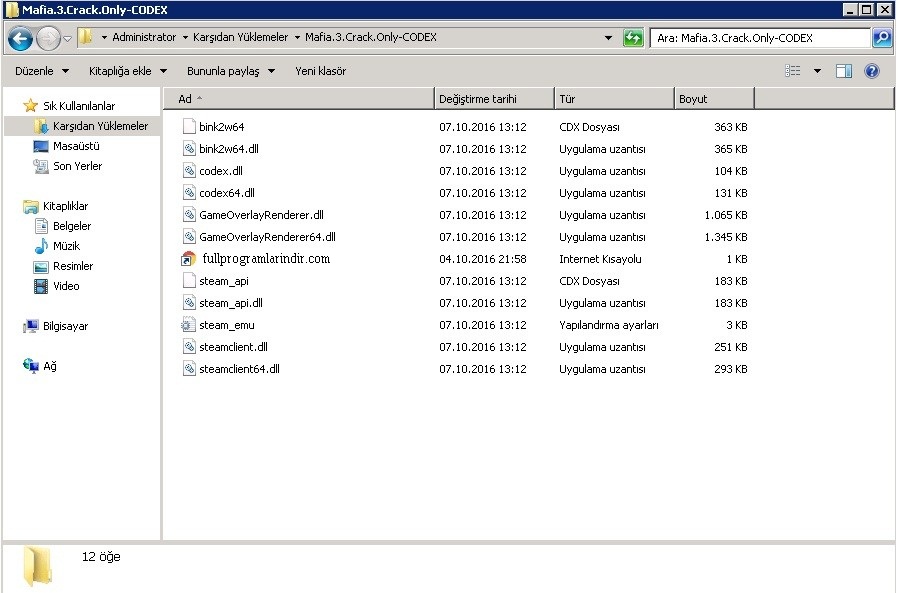Open the Kitaplığa ekle menu

click(x=127, y=71)
